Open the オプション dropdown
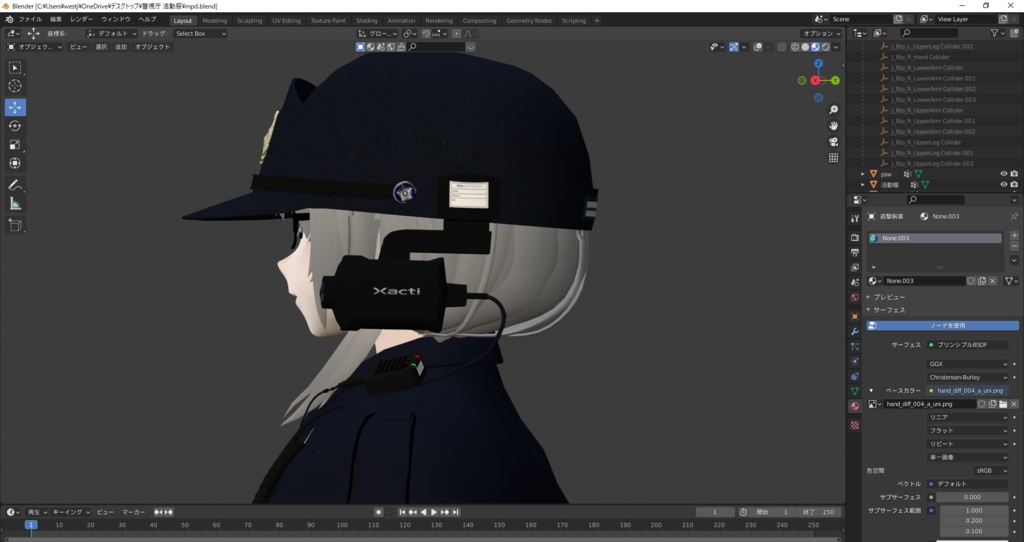 click(822, 33)
